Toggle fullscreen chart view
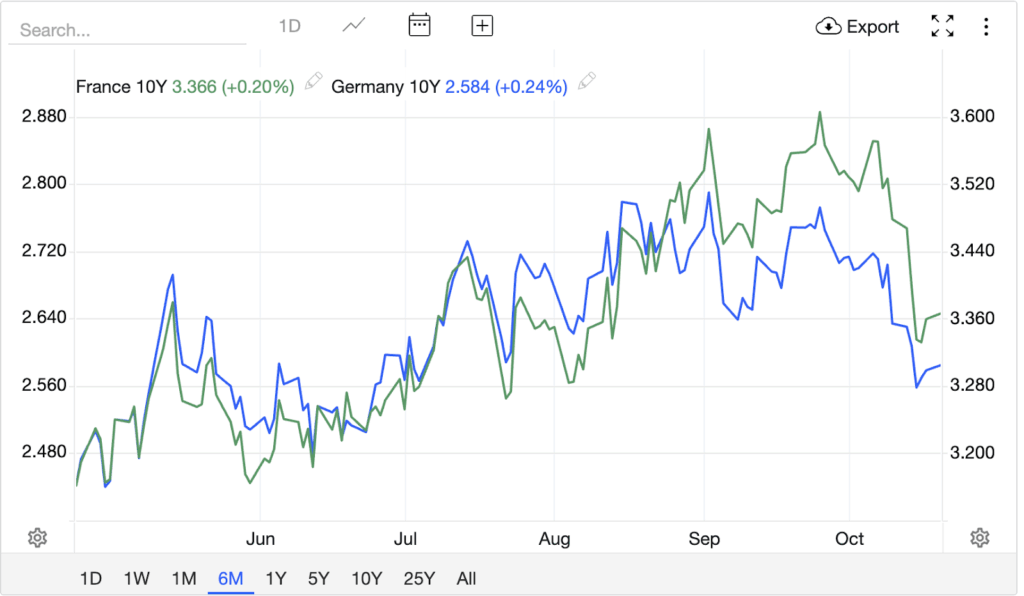This screenshot has width=1024, height=596. (x=942, y=27)
